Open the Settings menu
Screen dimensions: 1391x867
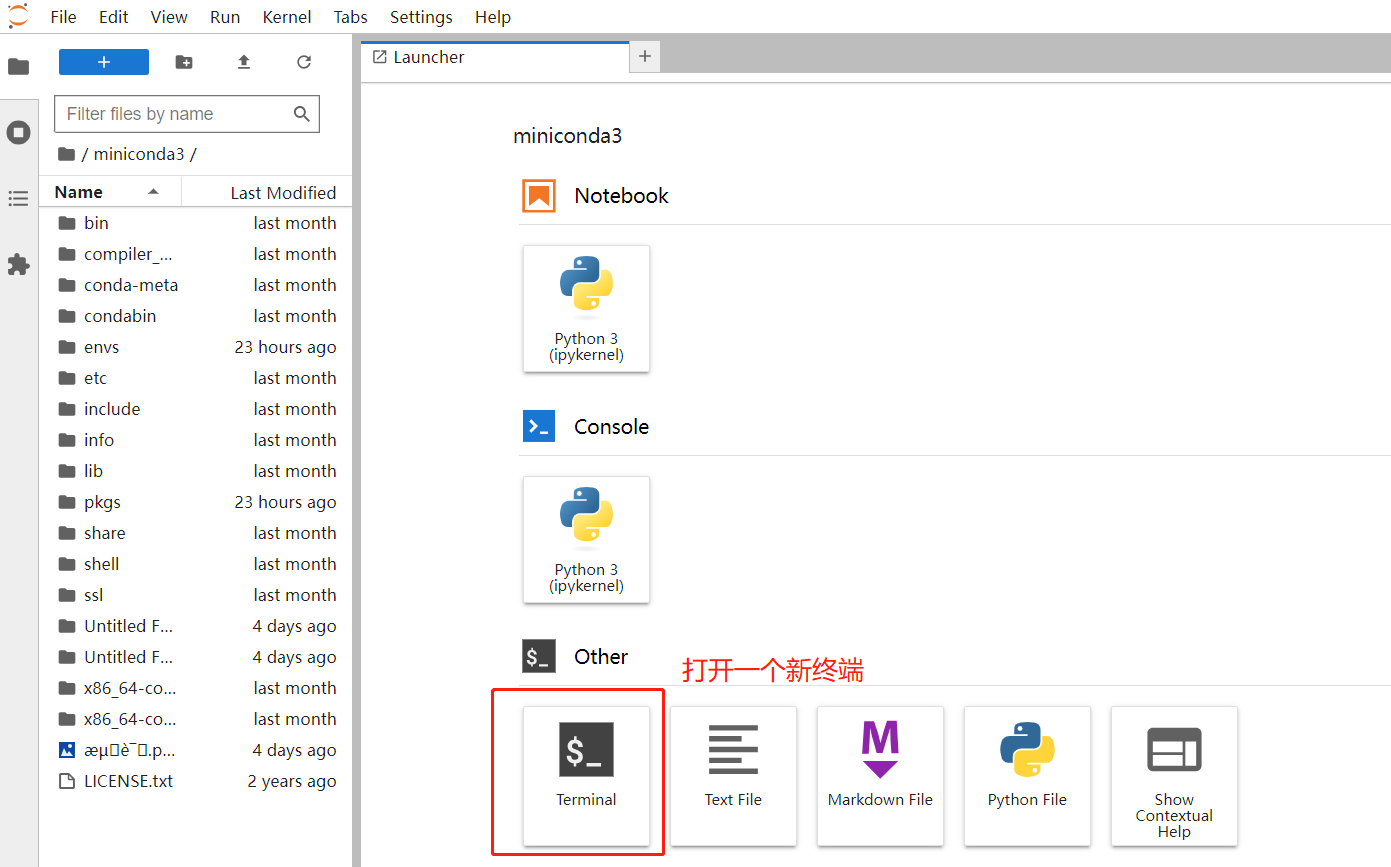click(x=421, y=17)
